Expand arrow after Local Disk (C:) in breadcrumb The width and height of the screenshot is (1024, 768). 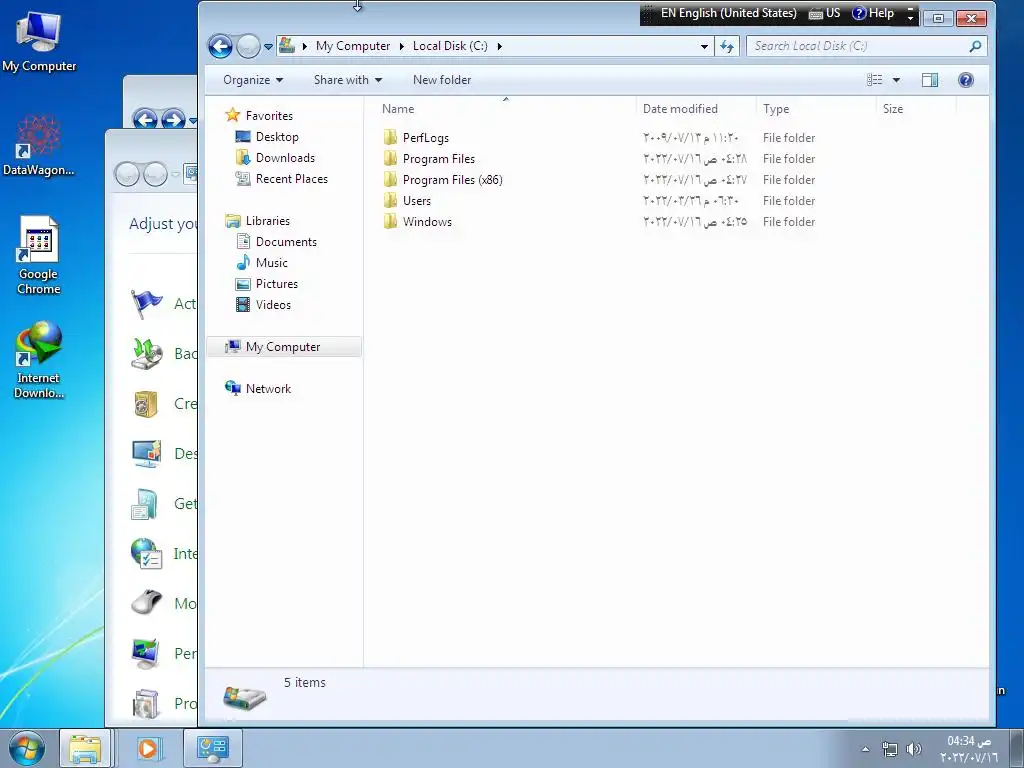point(500,46)
